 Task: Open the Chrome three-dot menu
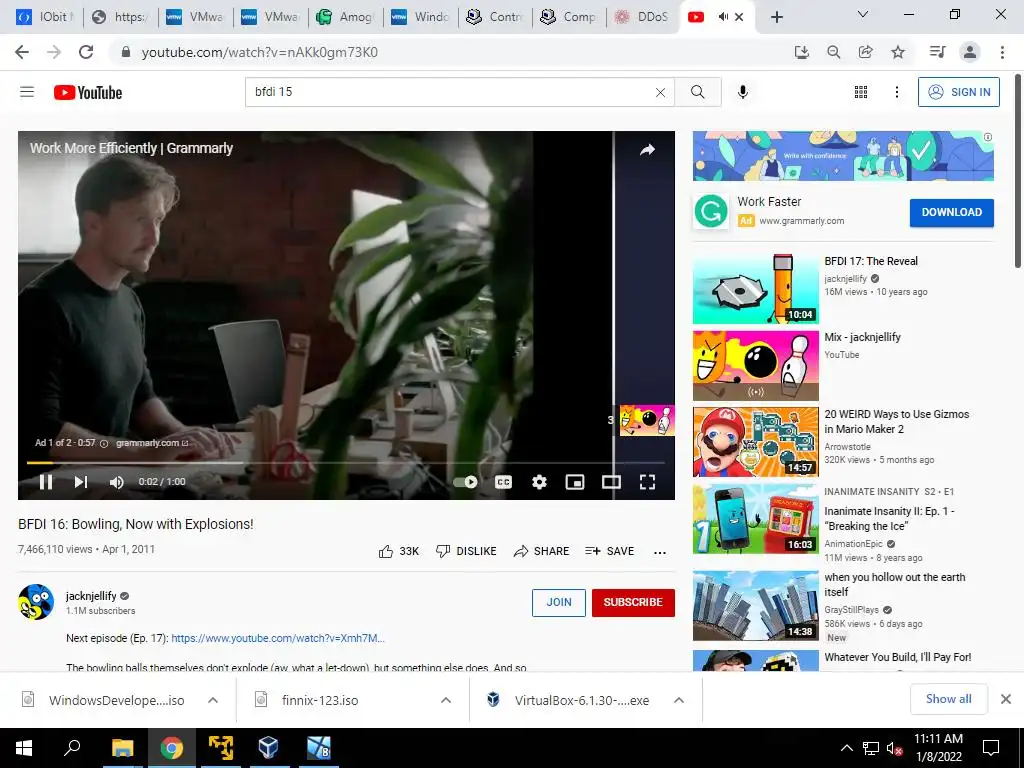tap(1002, 52)
